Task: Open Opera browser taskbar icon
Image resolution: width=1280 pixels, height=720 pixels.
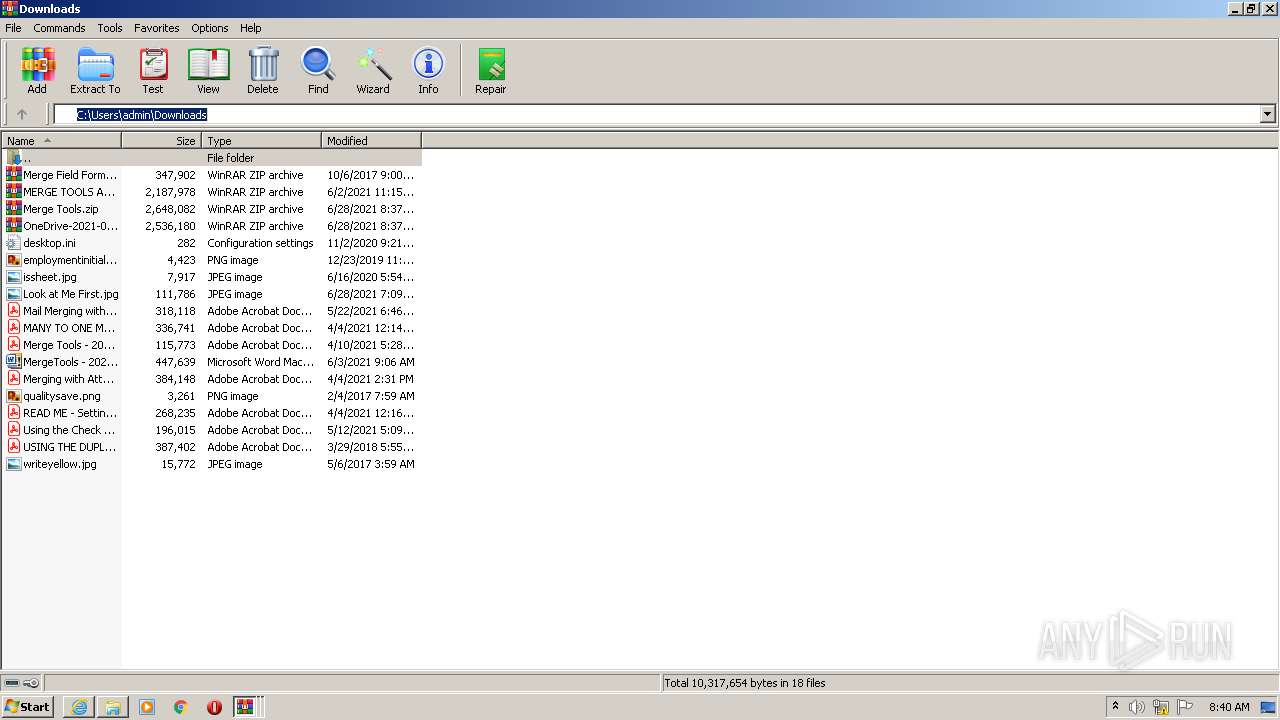Action: point(214,707)
